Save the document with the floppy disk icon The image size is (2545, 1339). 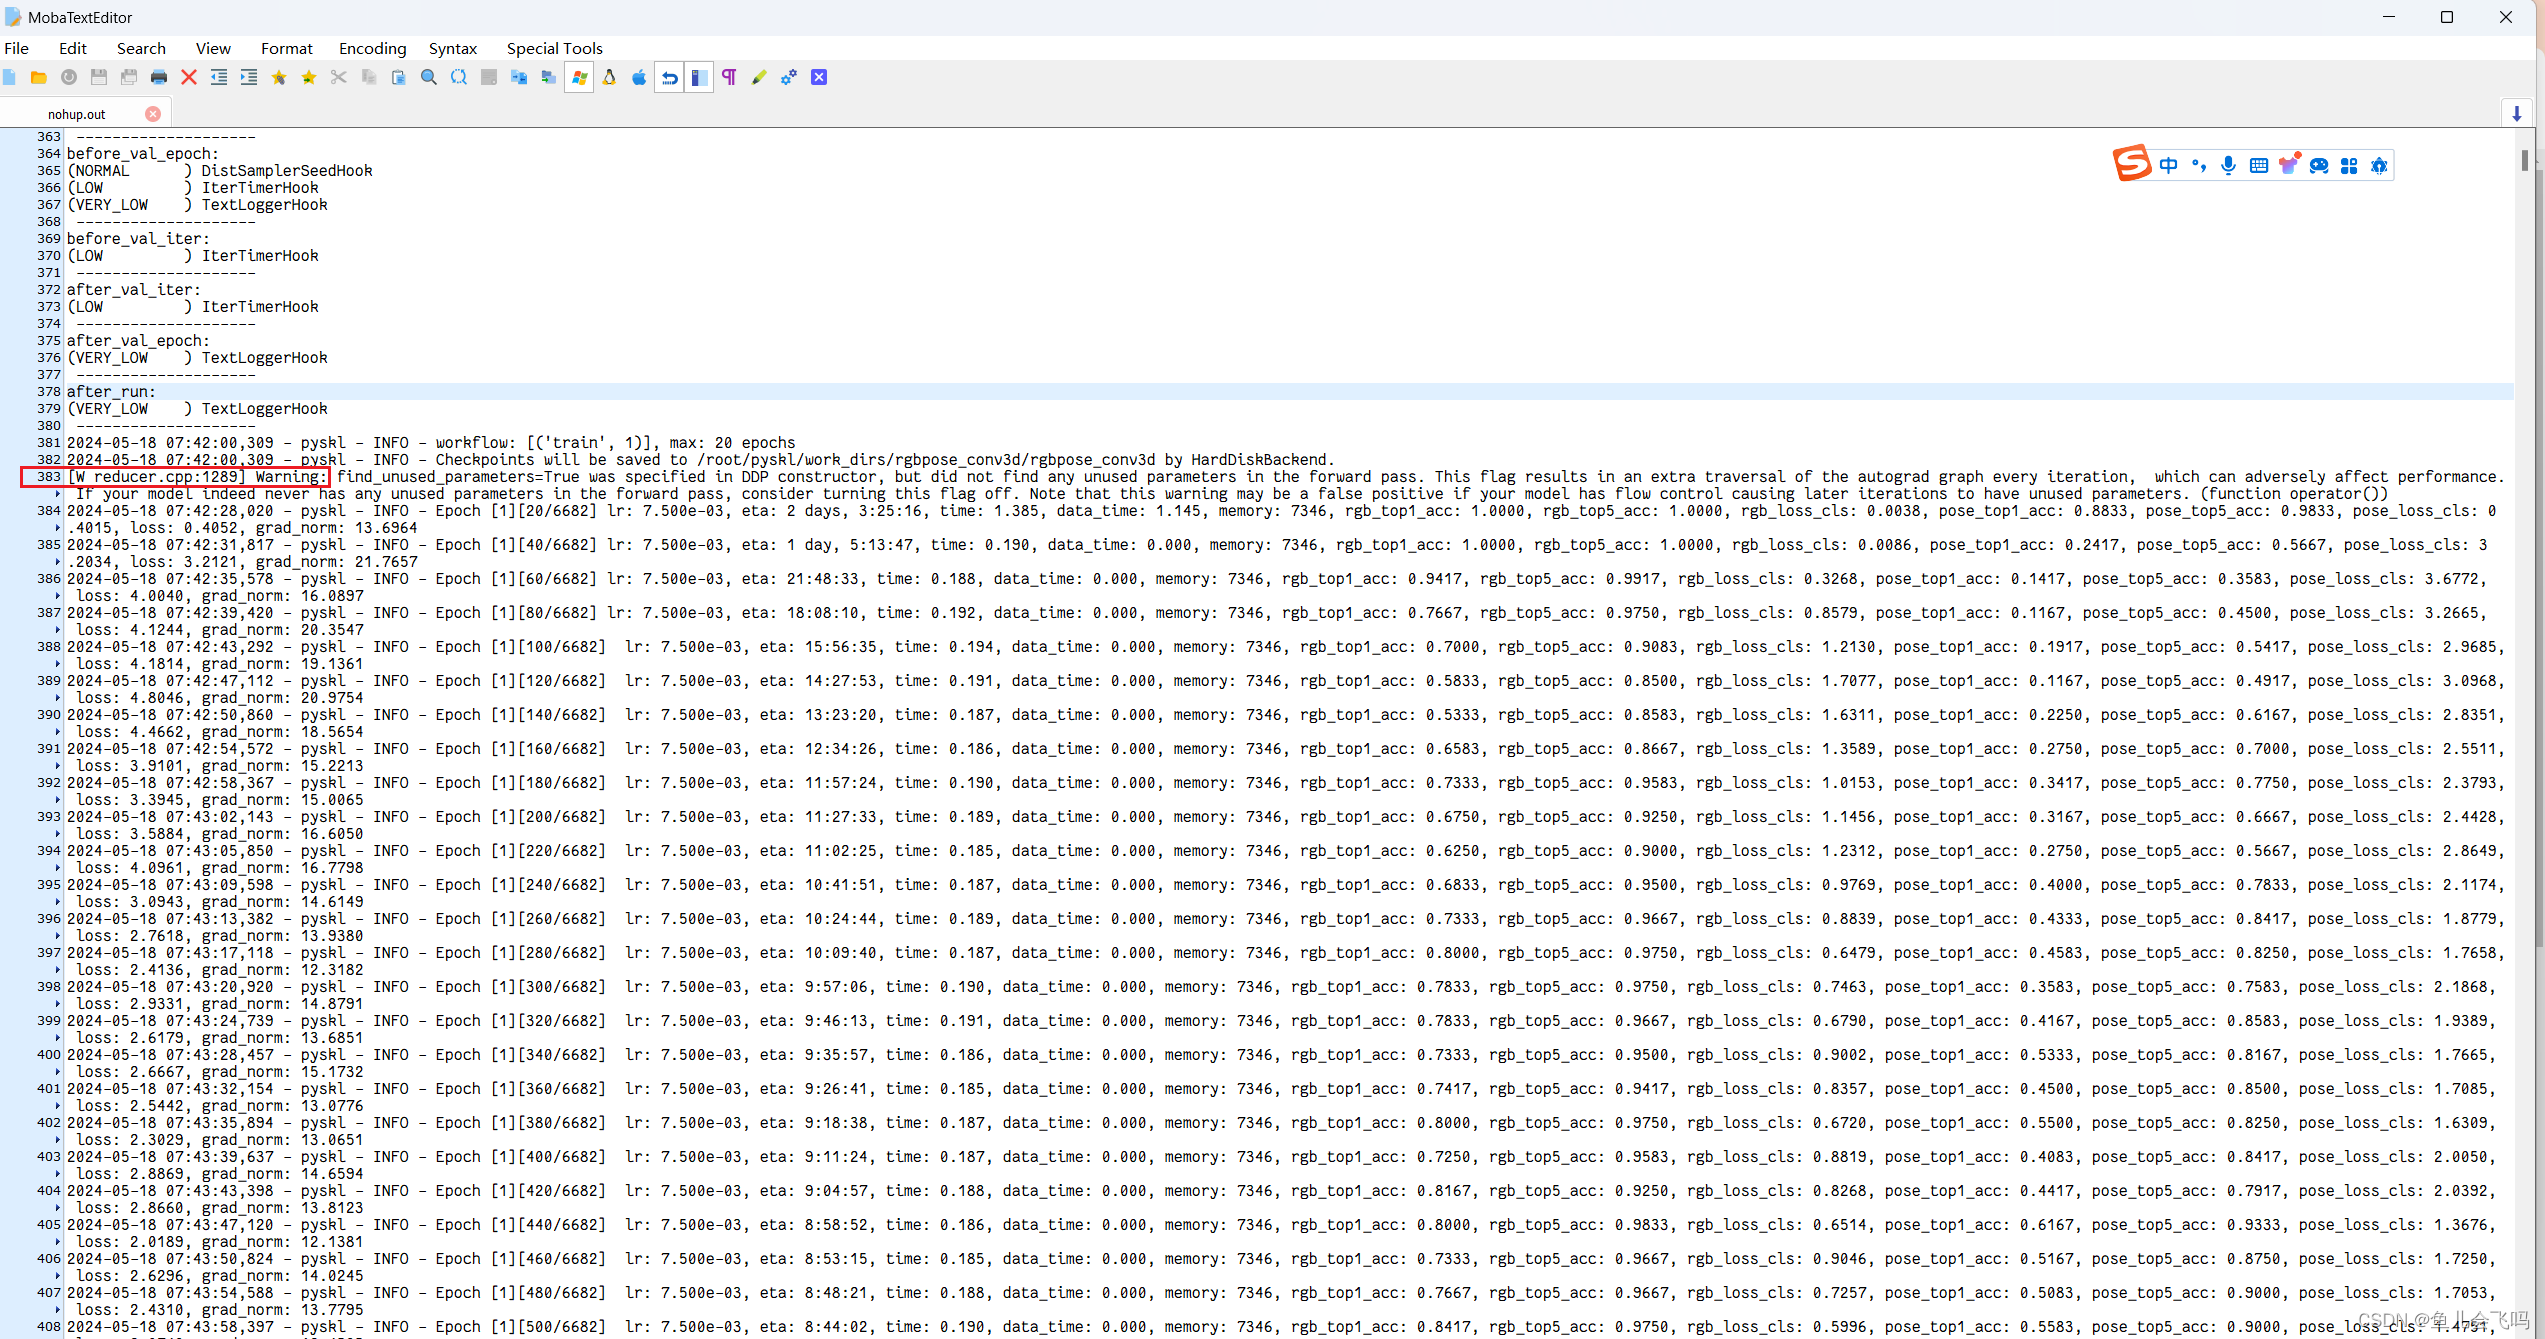[x=97, y=77]
